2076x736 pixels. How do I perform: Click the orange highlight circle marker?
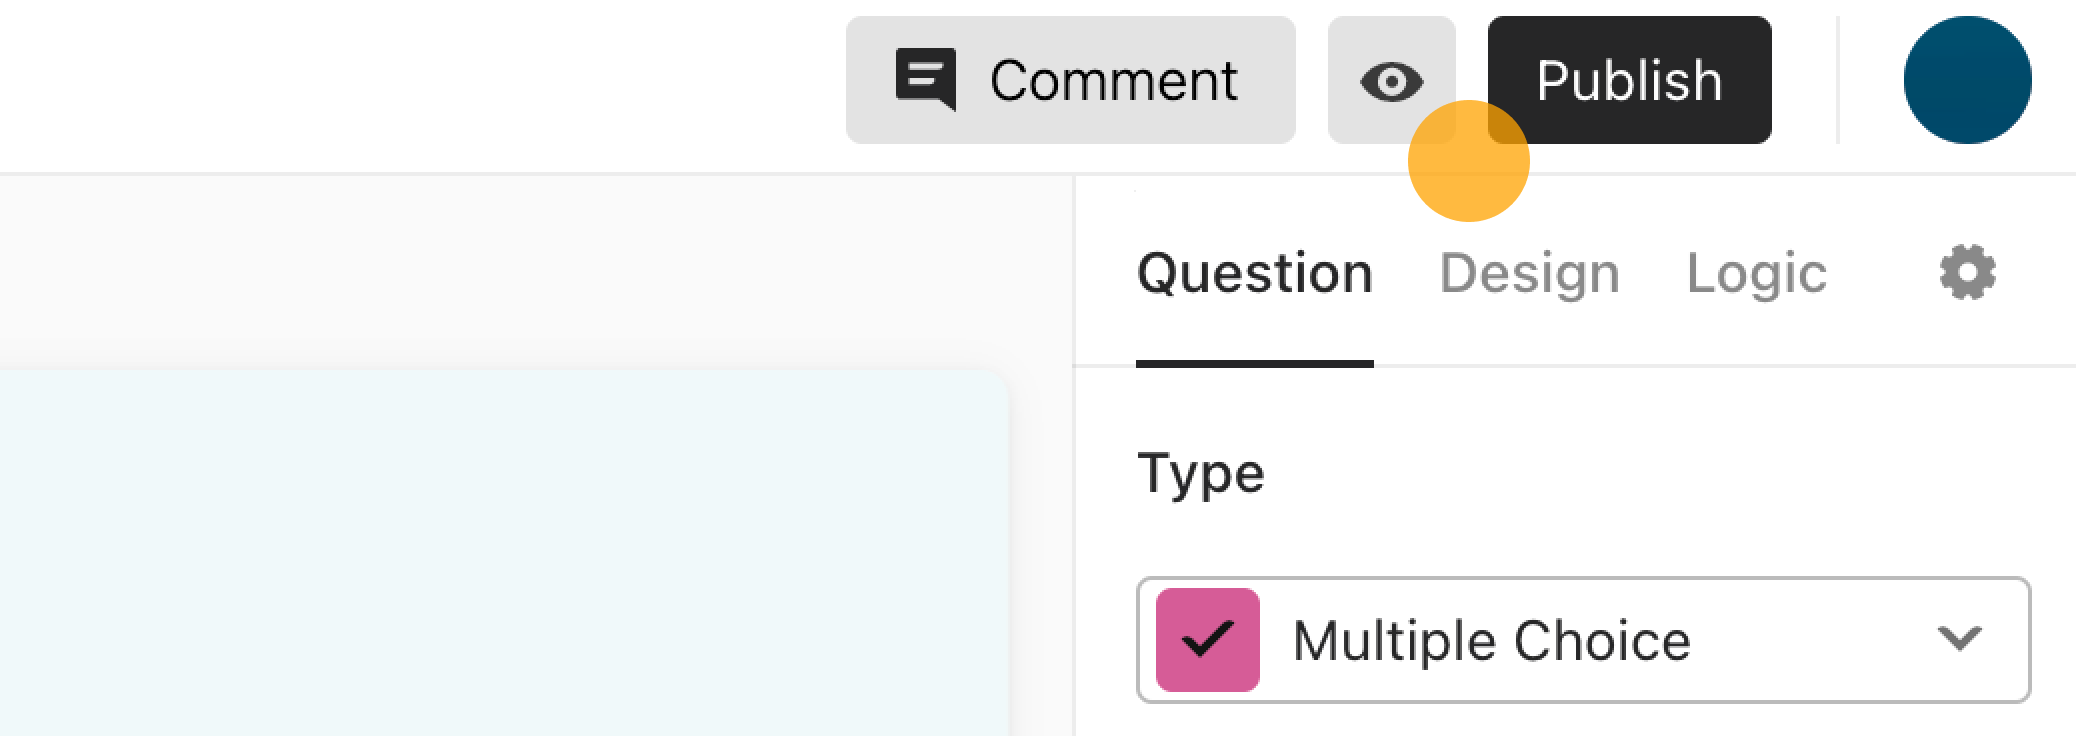[x=1468, y=160]
